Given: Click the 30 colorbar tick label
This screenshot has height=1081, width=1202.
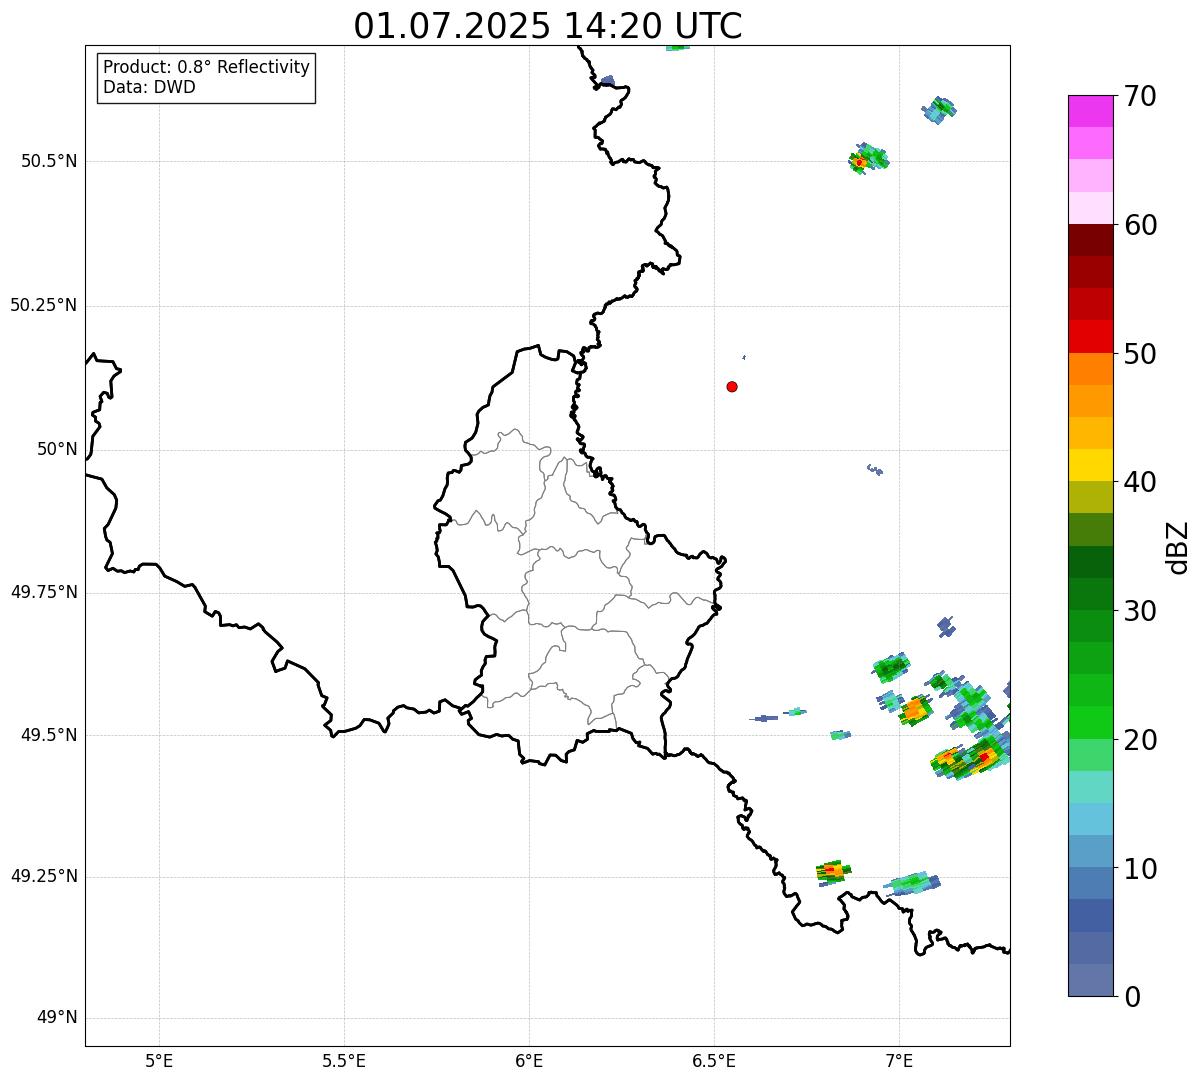Looking at the screenshot, I should tap(1140, 611).
